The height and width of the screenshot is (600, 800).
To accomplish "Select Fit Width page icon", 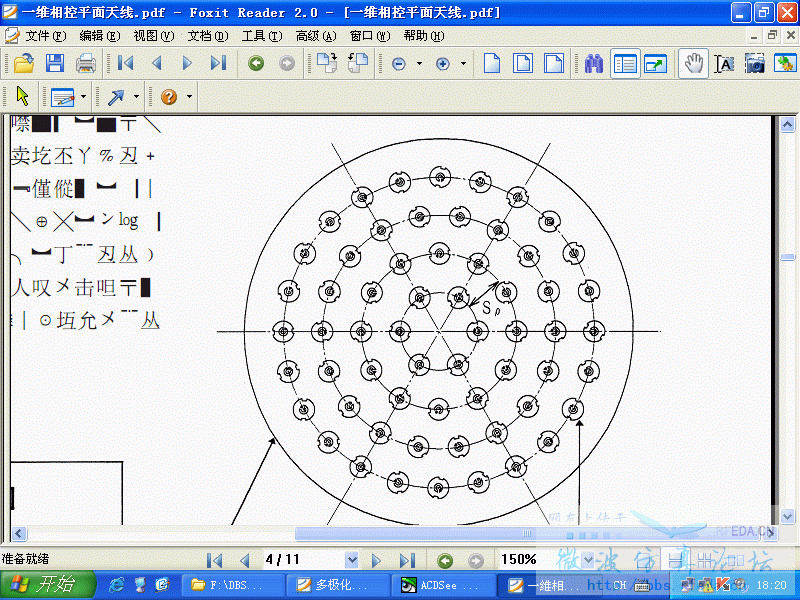I will click(554, 64).
